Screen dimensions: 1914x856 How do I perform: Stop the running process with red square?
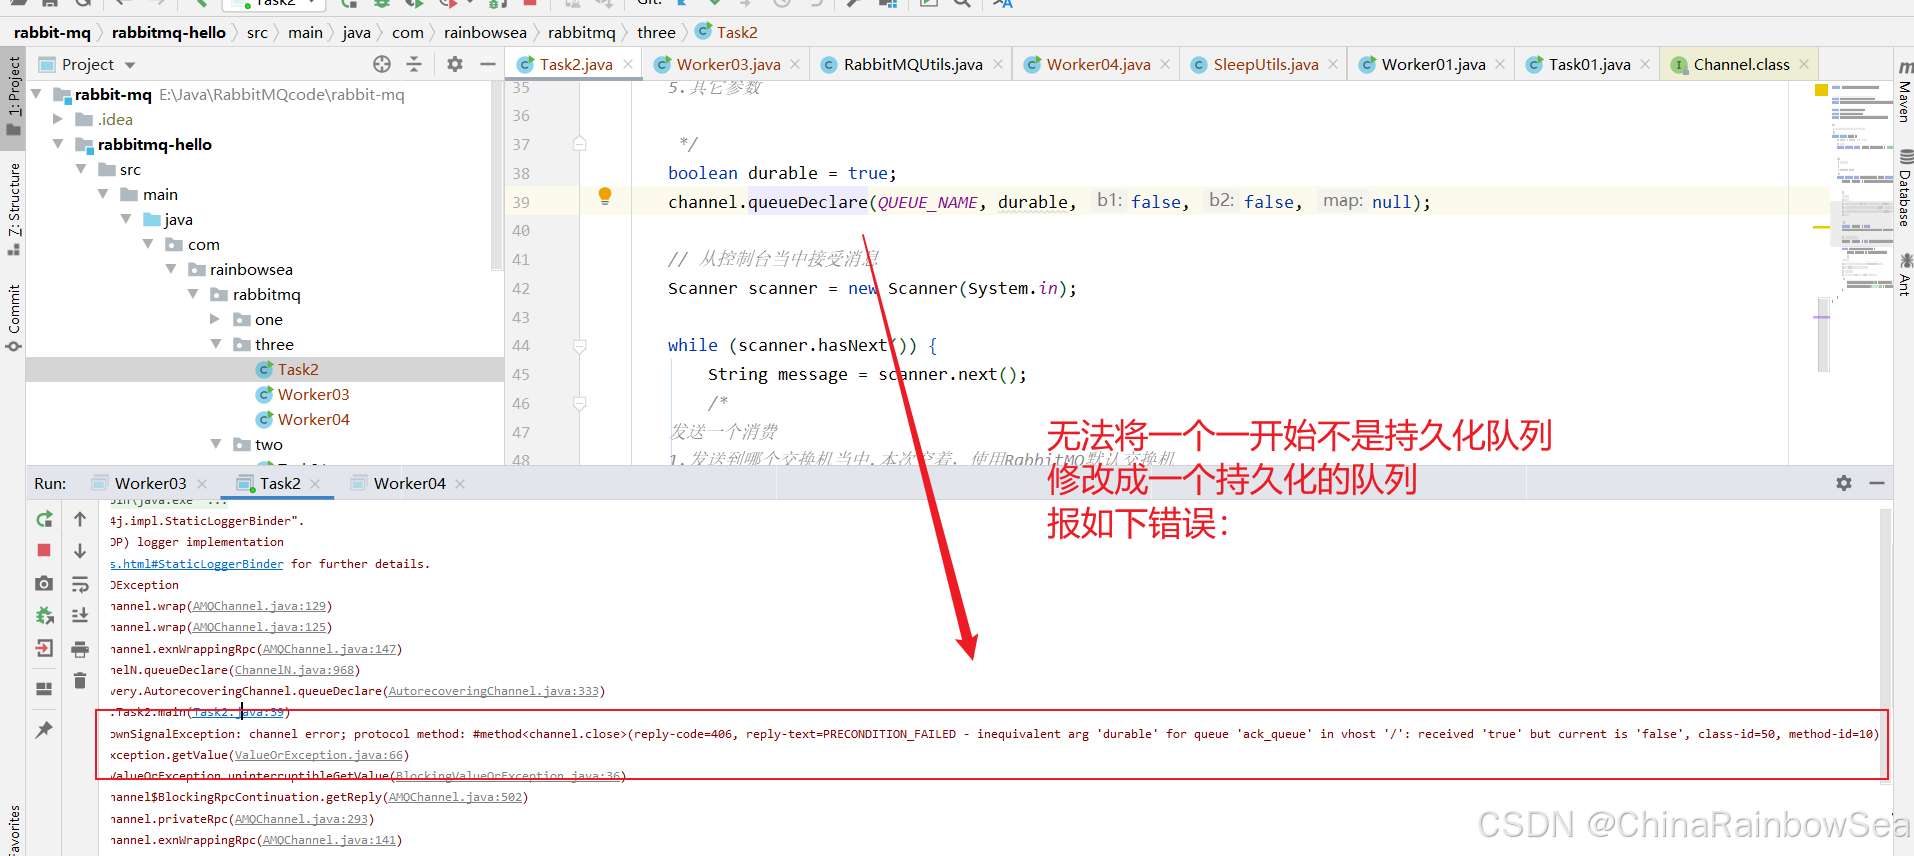[44, 550]
